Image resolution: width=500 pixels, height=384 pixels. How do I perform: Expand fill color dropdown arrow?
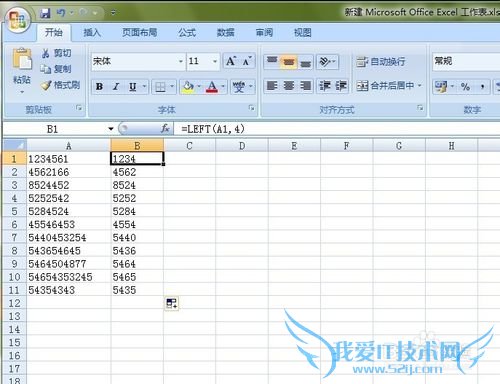199,87
